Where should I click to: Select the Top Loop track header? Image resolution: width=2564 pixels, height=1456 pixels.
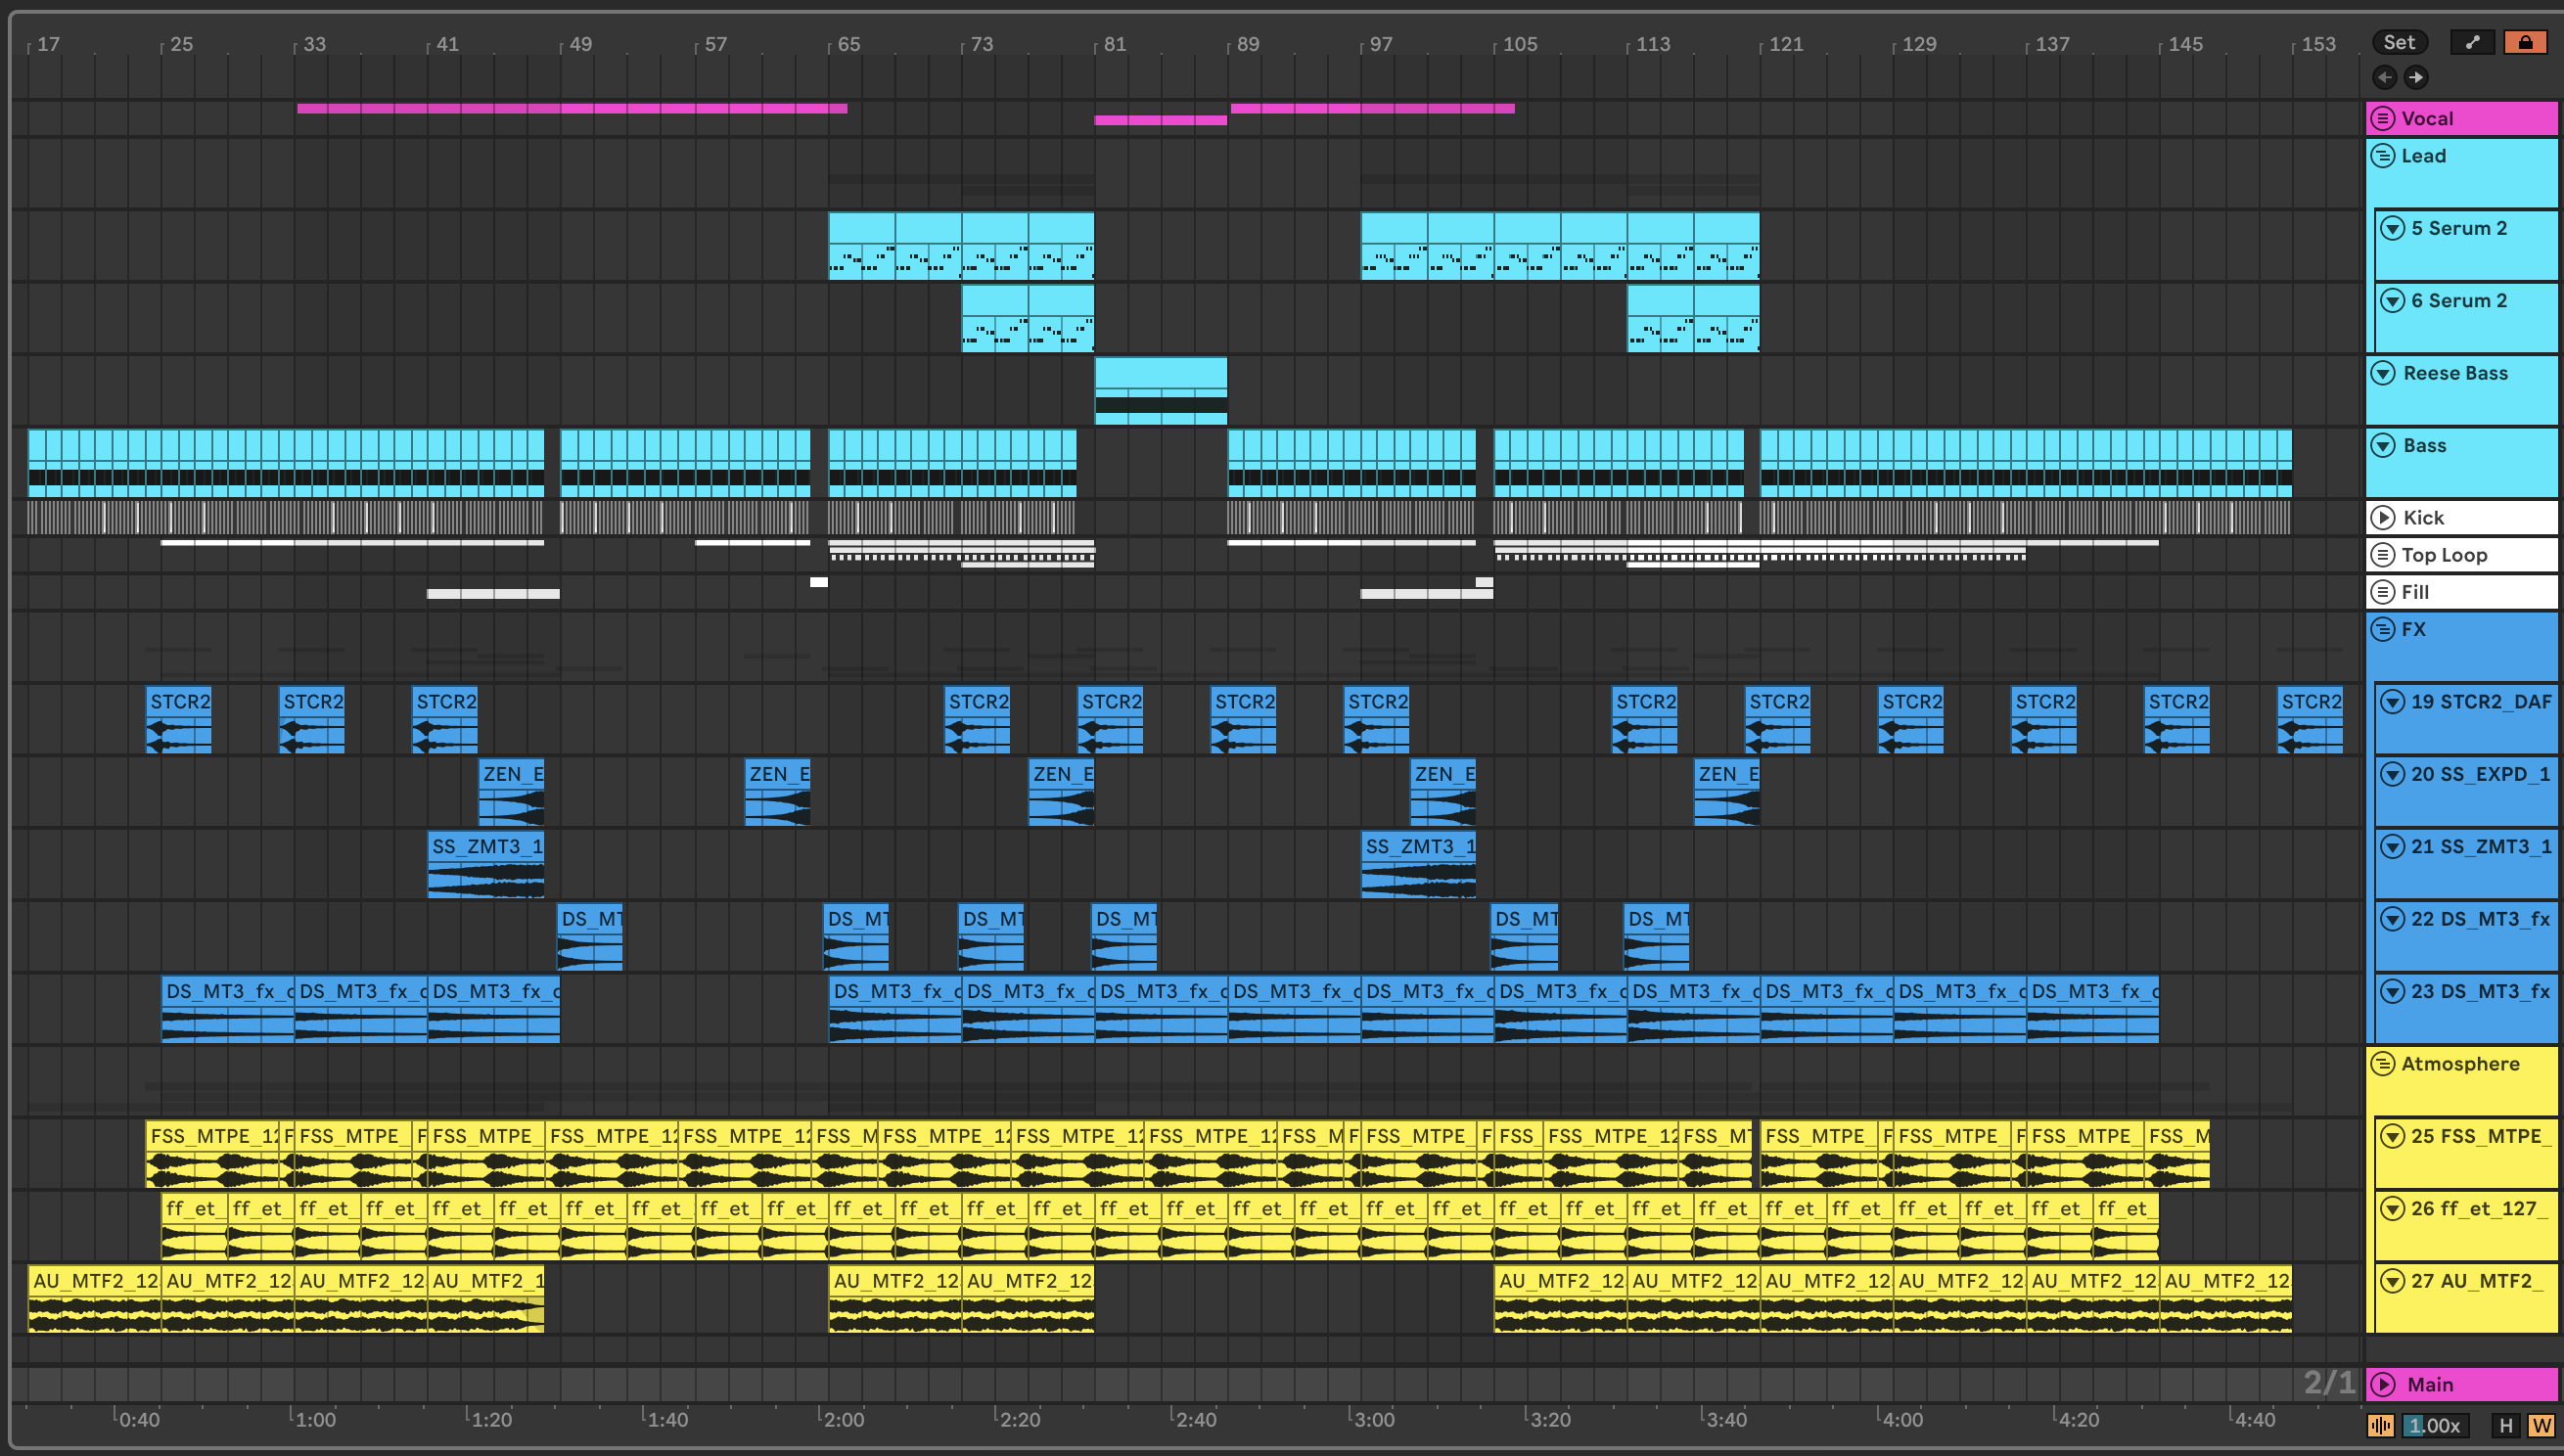[x=2462, y=555]
